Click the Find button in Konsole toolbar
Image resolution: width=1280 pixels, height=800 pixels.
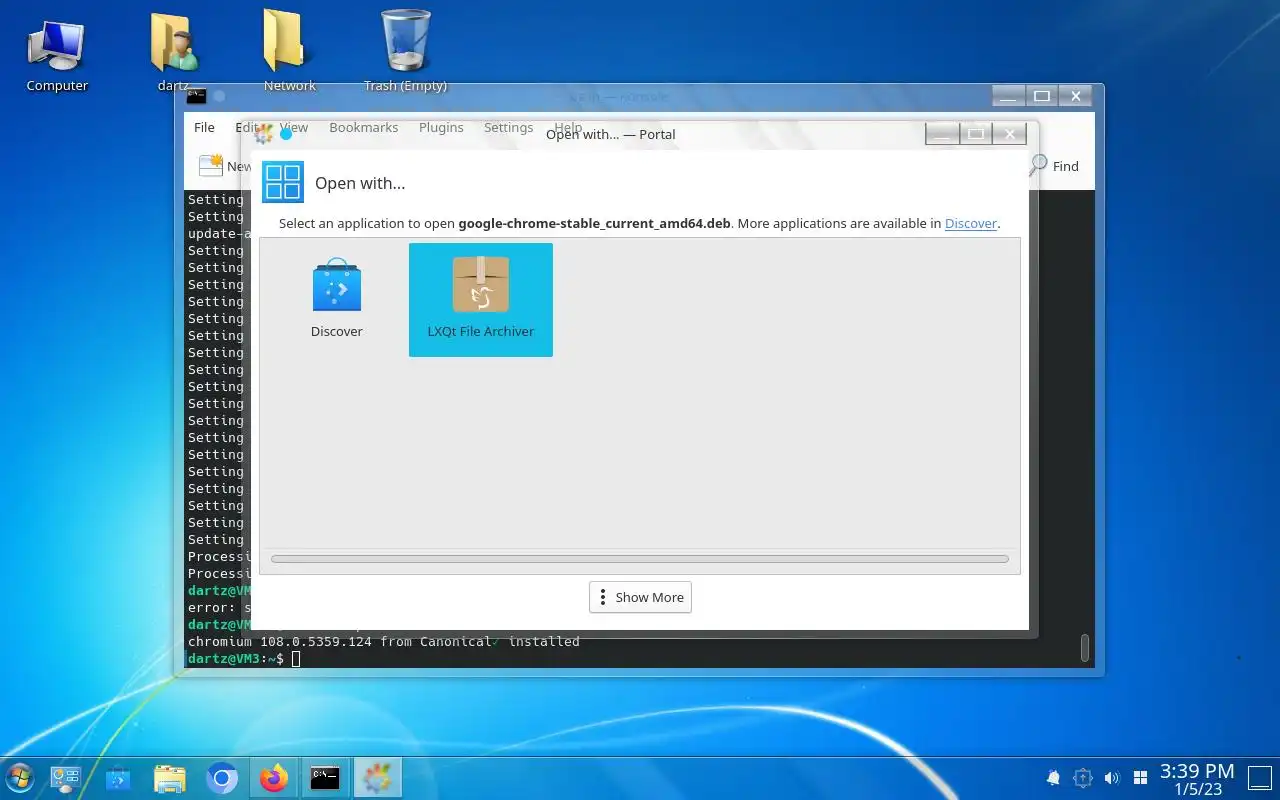coord(1055,166)
